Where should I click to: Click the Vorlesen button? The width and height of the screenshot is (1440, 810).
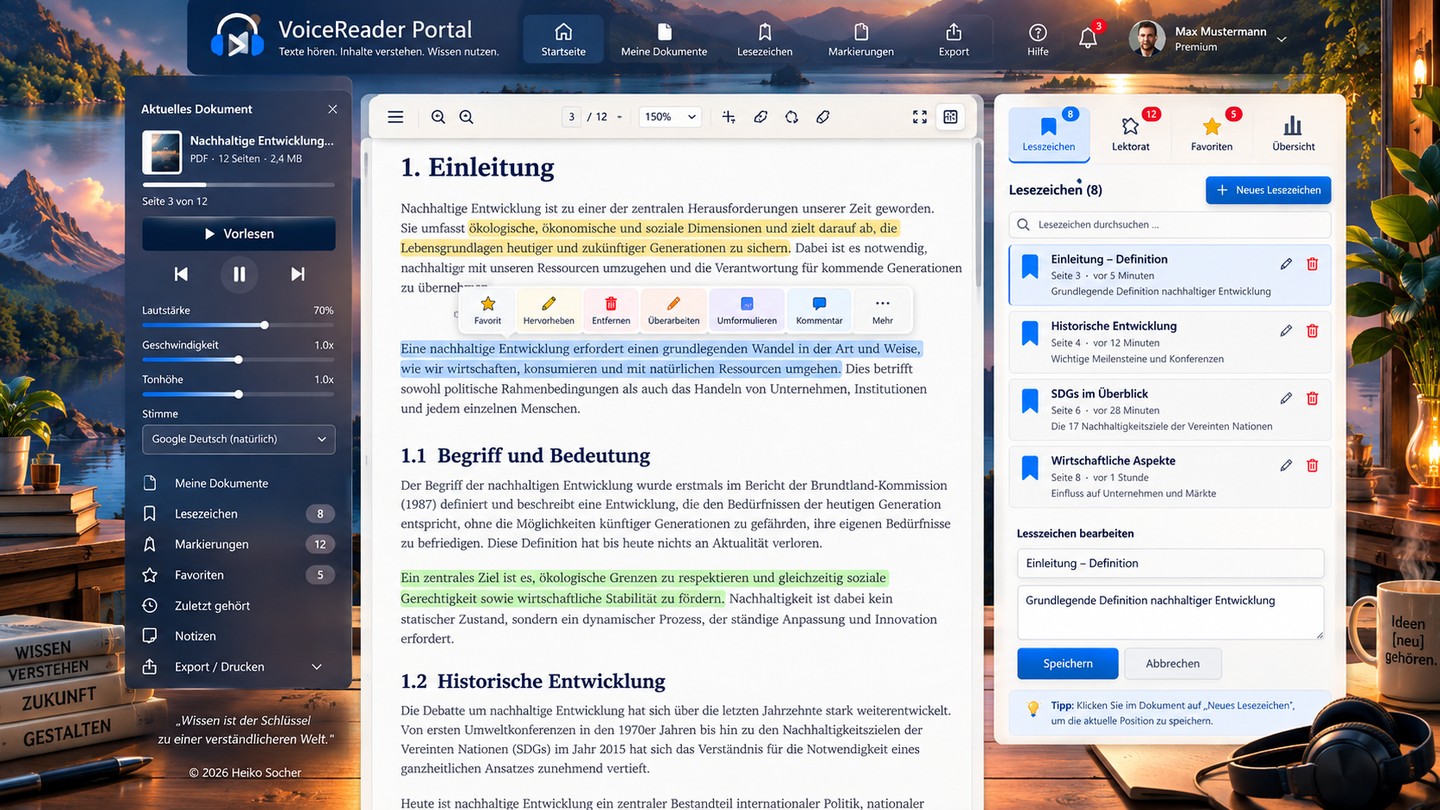(239, 234)
